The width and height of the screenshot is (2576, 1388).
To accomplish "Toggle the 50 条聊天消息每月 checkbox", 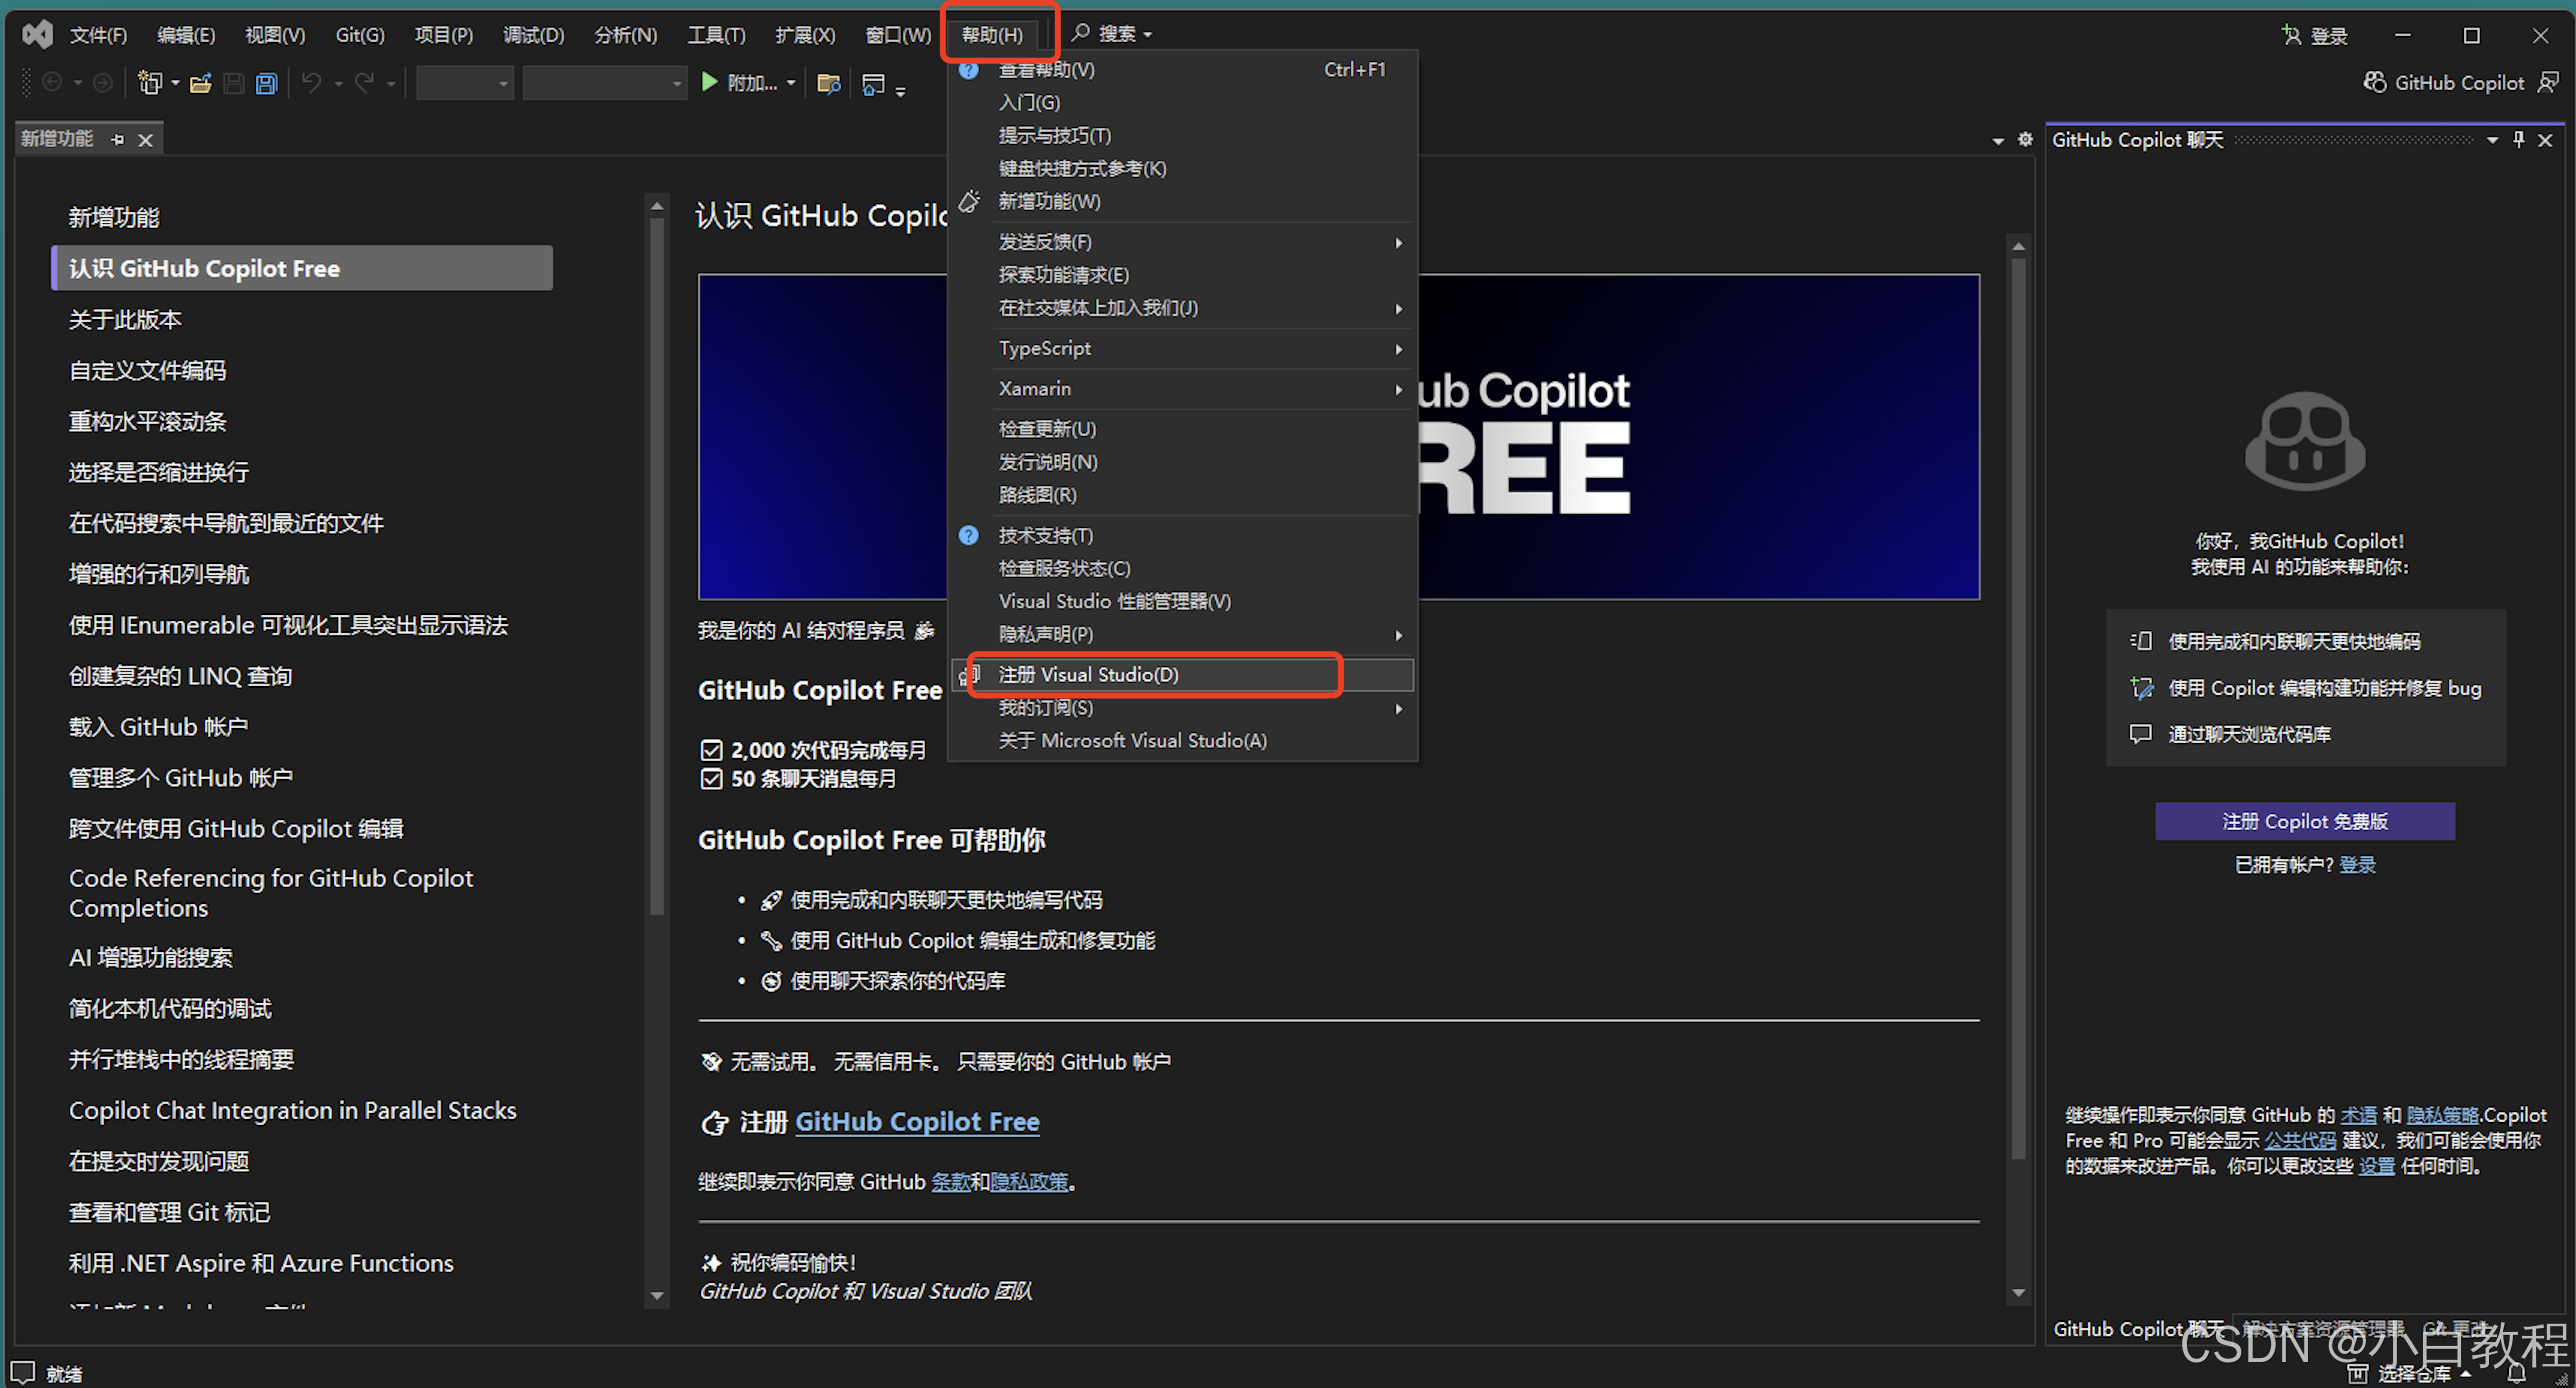I will 711,779.
